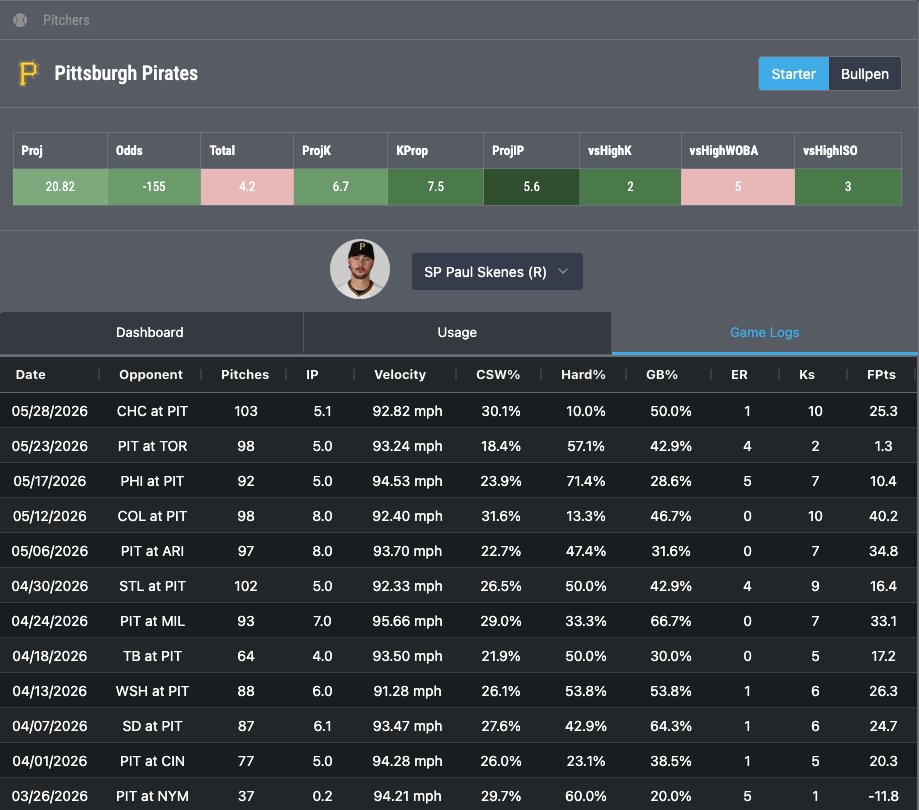Select the 04/30/2026 date cell
This screenshot has height=810, width=919.
coord(50,586)
